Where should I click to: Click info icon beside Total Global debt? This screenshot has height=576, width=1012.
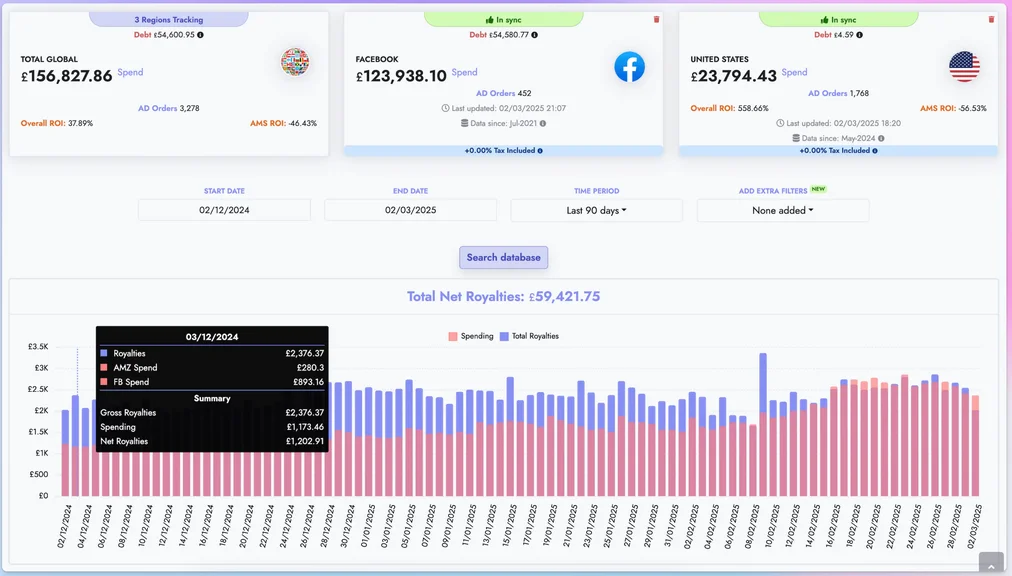pos(200,35)
